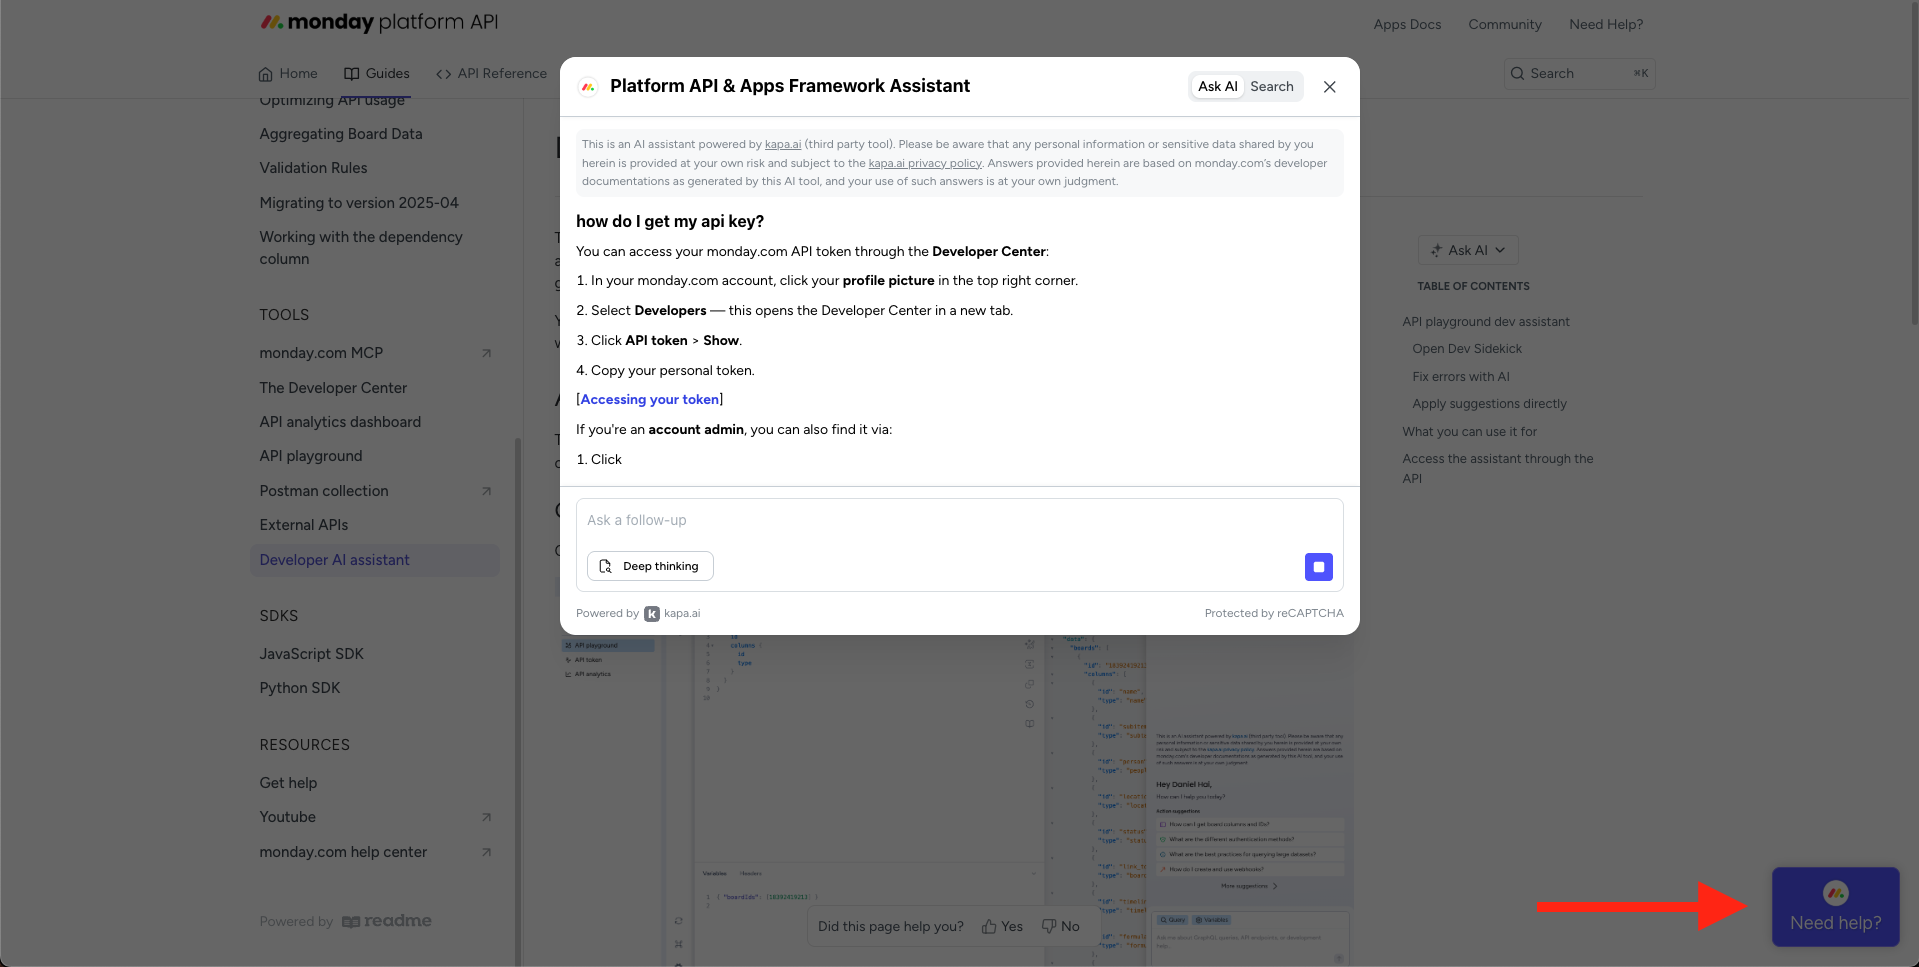Click external arrow icon beside Youtube
This screenshot has width=1919, height=967.
(487, 817)
